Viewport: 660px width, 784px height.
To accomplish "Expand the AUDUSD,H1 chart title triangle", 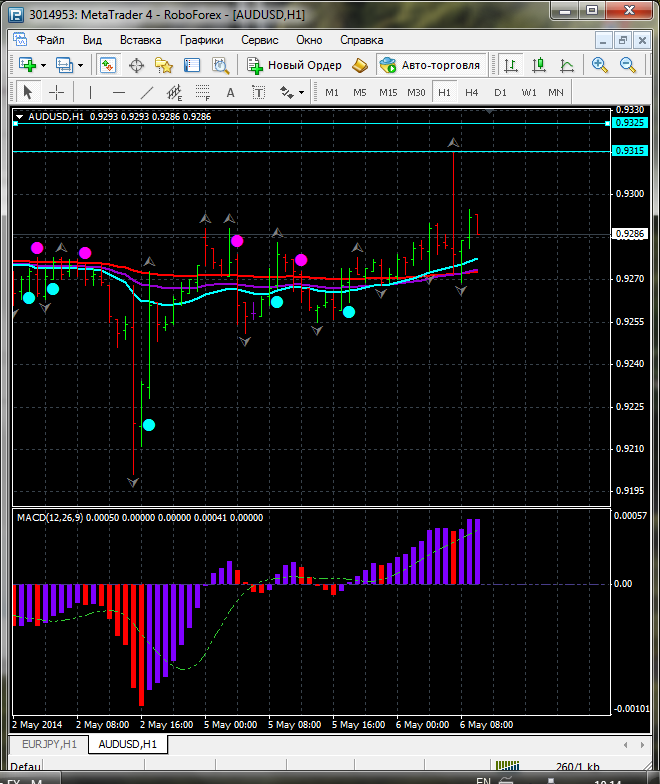I will click(x=19, y=116).
